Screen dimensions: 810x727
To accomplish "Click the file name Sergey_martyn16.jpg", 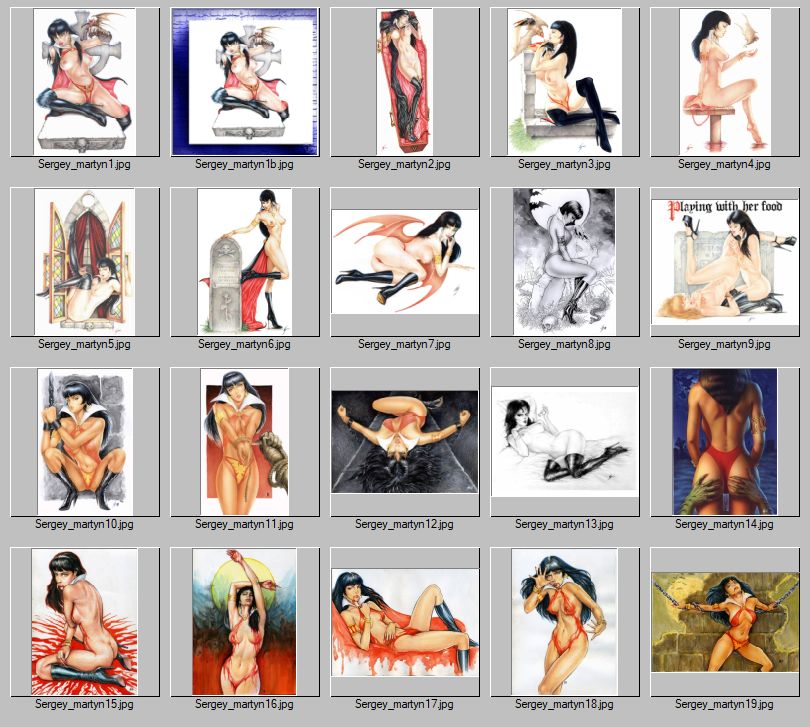I will (244, 704).
